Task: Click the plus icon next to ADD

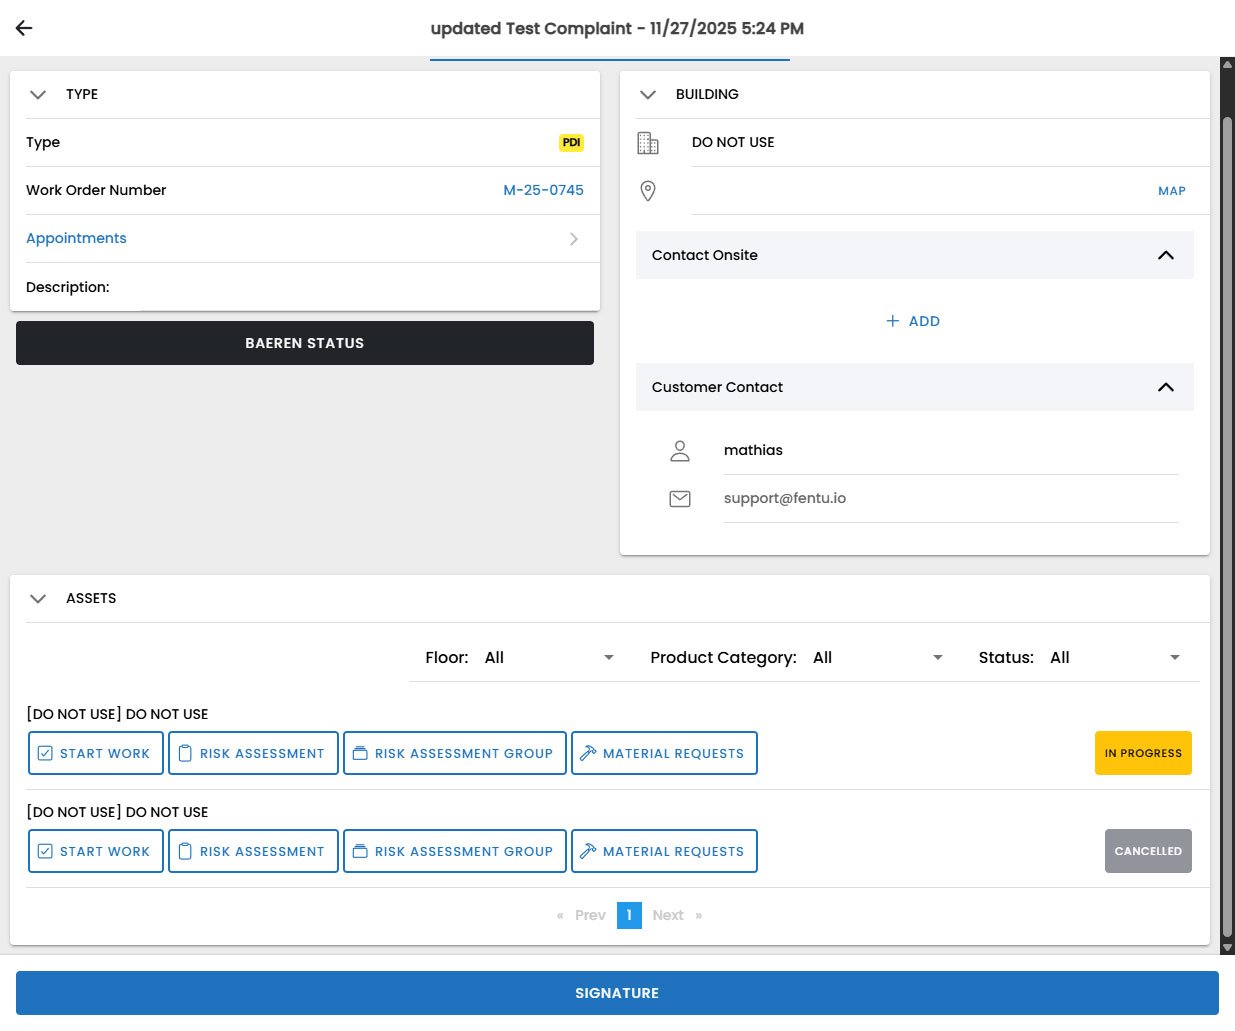Action: coord(893,321)
